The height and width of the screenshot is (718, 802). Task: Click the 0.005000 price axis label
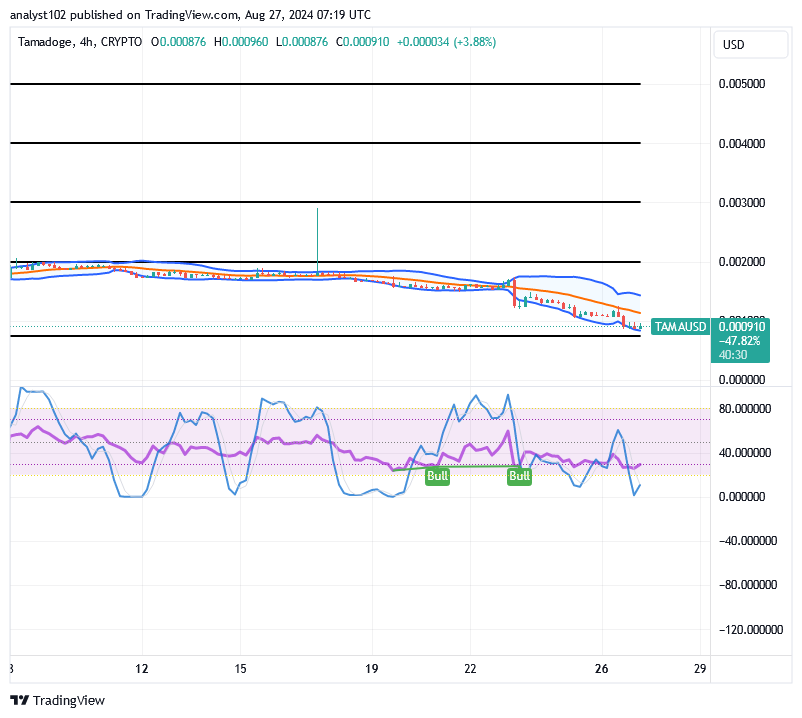[742, 84]
